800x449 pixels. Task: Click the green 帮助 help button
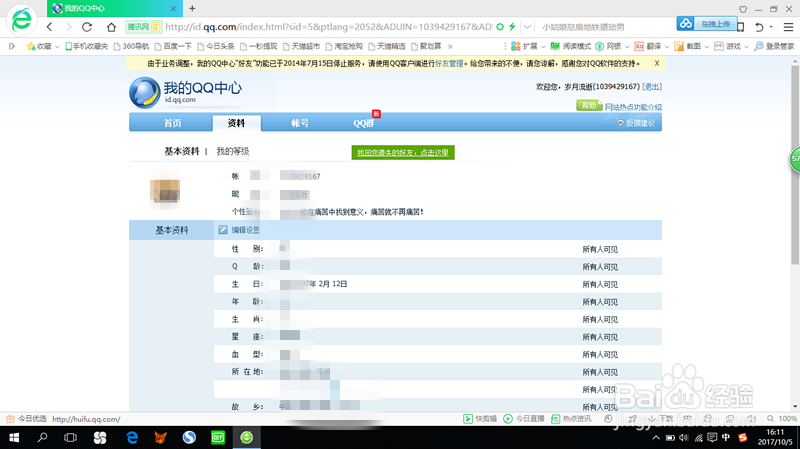click(x=589, y=106)
